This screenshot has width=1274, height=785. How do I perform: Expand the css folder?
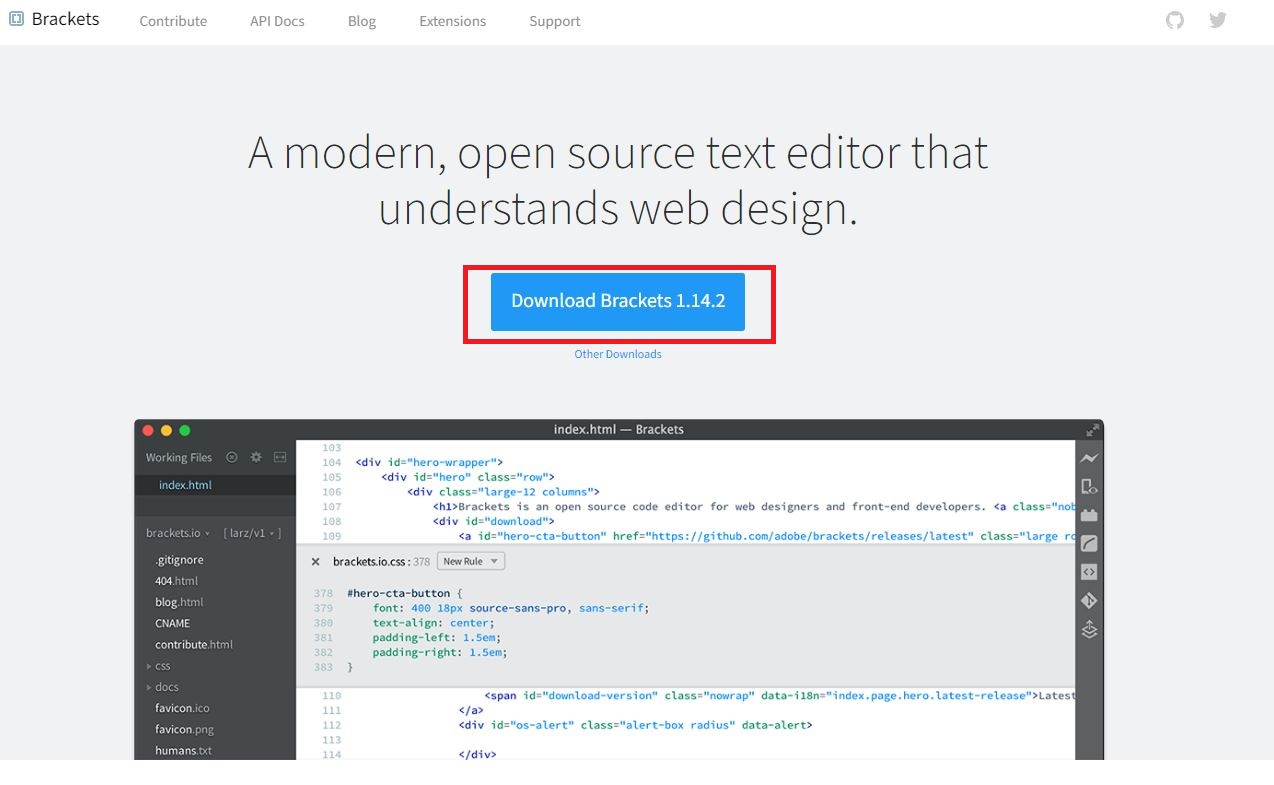(160, 666)
